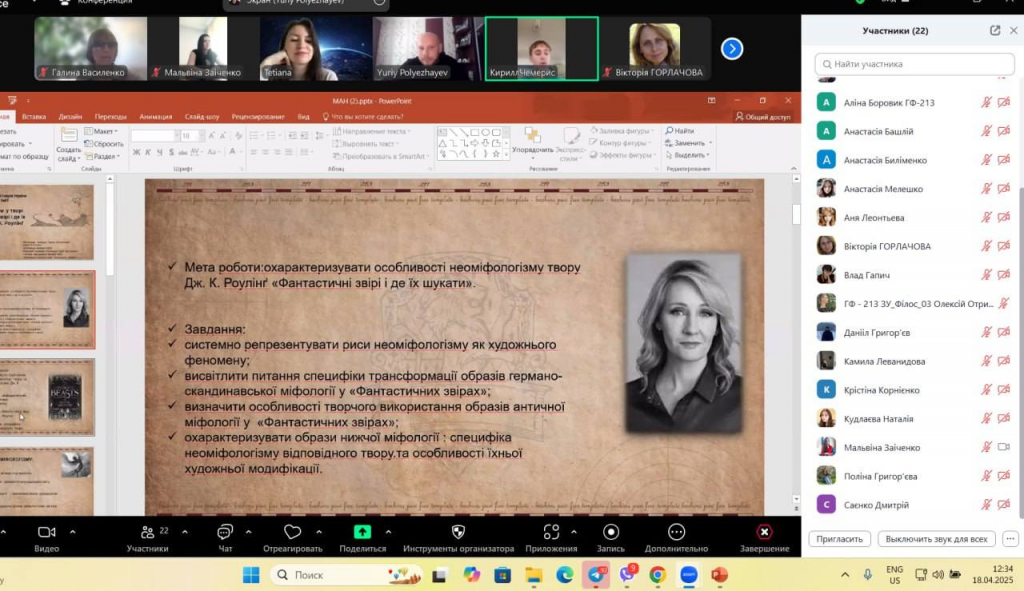Expand video options arrow next to Видео

coord(73,532)
